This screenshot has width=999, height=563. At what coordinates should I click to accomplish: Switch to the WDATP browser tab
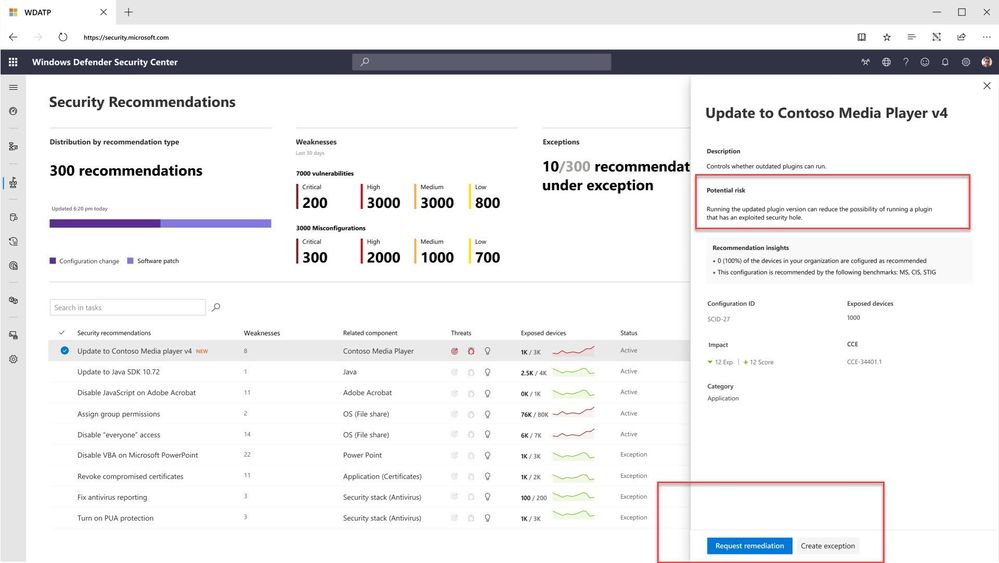(57, 12)
